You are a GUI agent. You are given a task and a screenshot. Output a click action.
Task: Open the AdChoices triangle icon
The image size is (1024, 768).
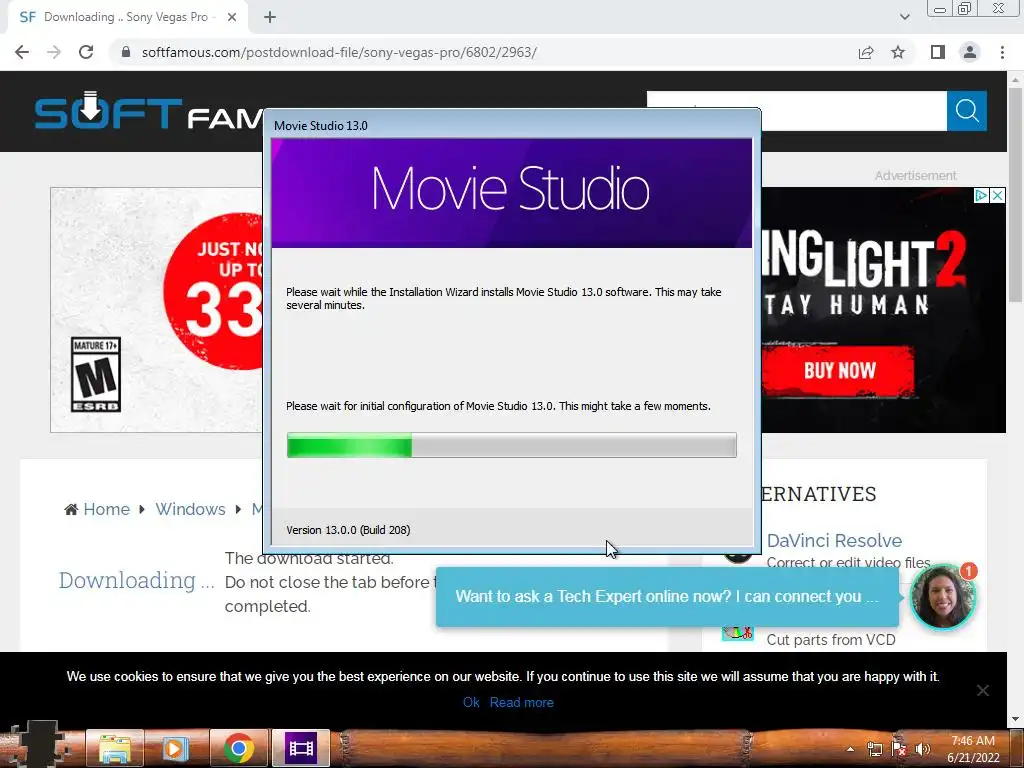coord(981,195)
